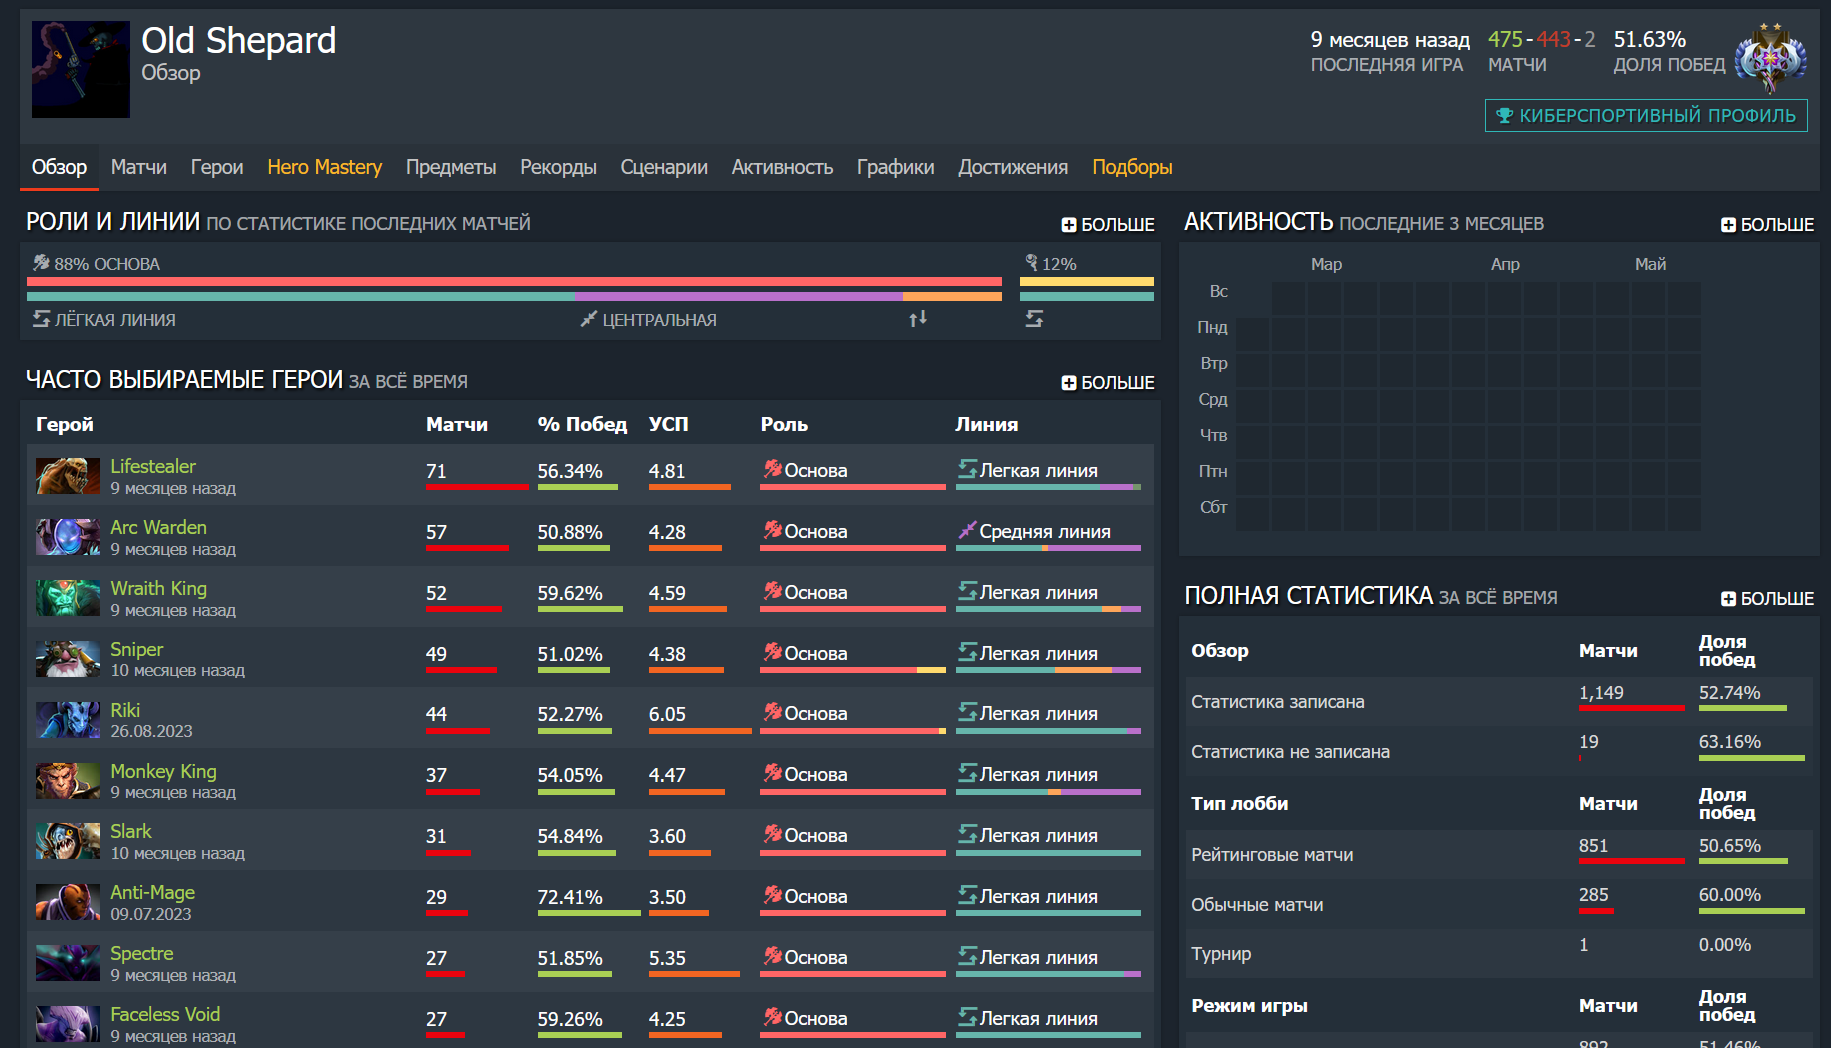
Task: Open the Riki hero link
Action: (125, 710)
